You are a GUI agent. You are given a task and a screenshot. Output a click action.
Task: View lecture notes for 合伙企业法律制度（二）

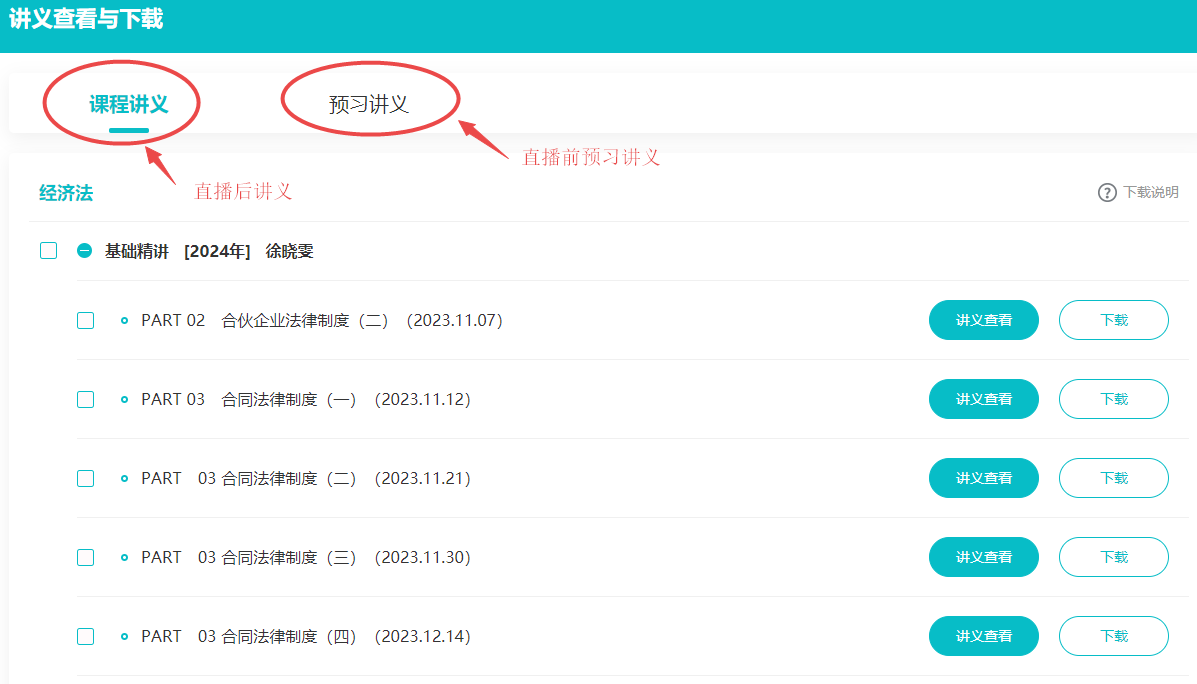[x=983, y=321]
